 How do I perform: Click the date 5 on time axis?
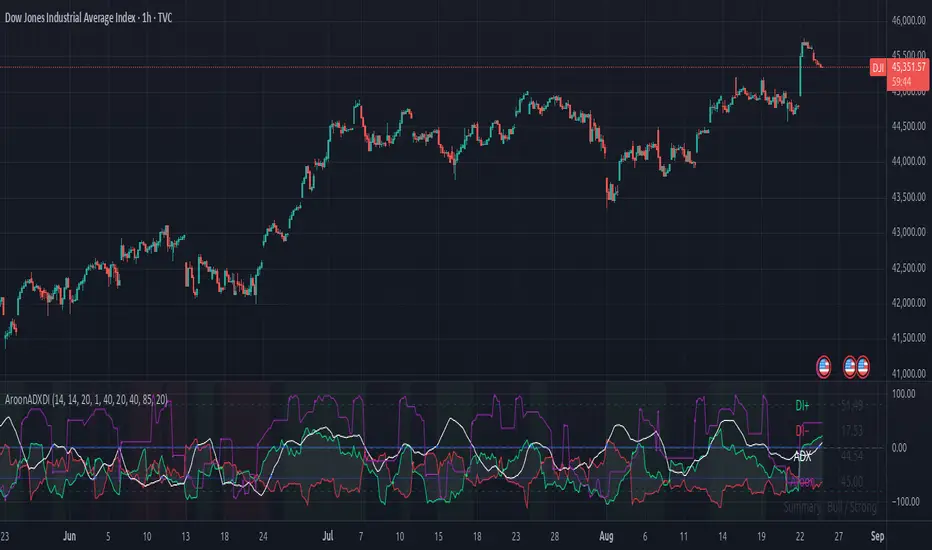(108, 536)
